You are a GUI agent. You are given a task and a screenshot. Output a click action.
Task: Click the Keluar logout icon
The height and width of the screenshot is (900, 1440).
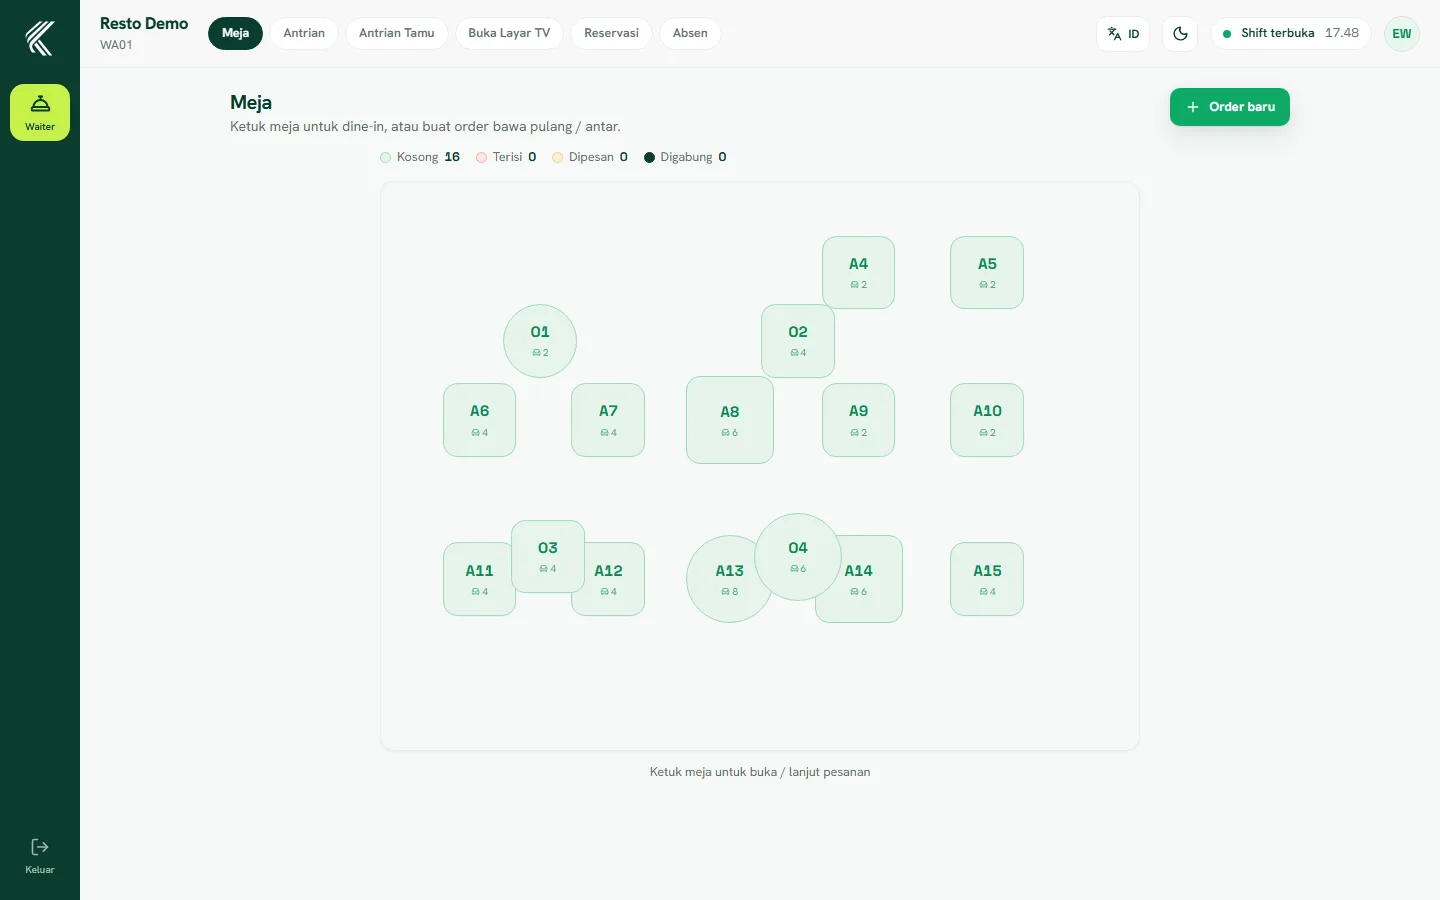click(40, 847)
